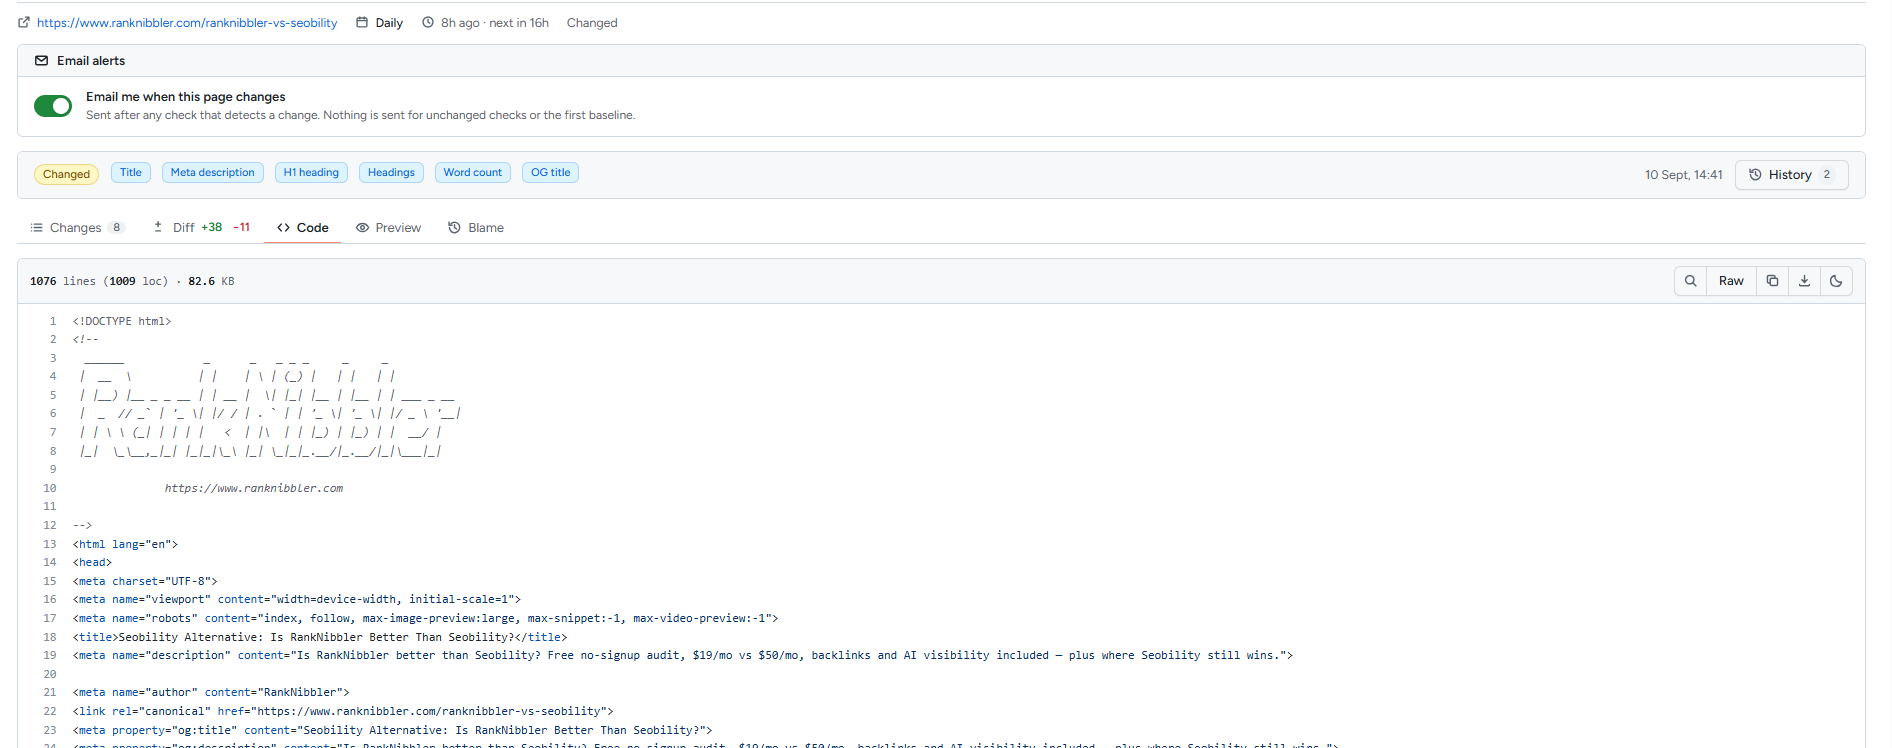Download the file using the download icon
This screenshot has width=1892, height=748.
point(1804,281)
